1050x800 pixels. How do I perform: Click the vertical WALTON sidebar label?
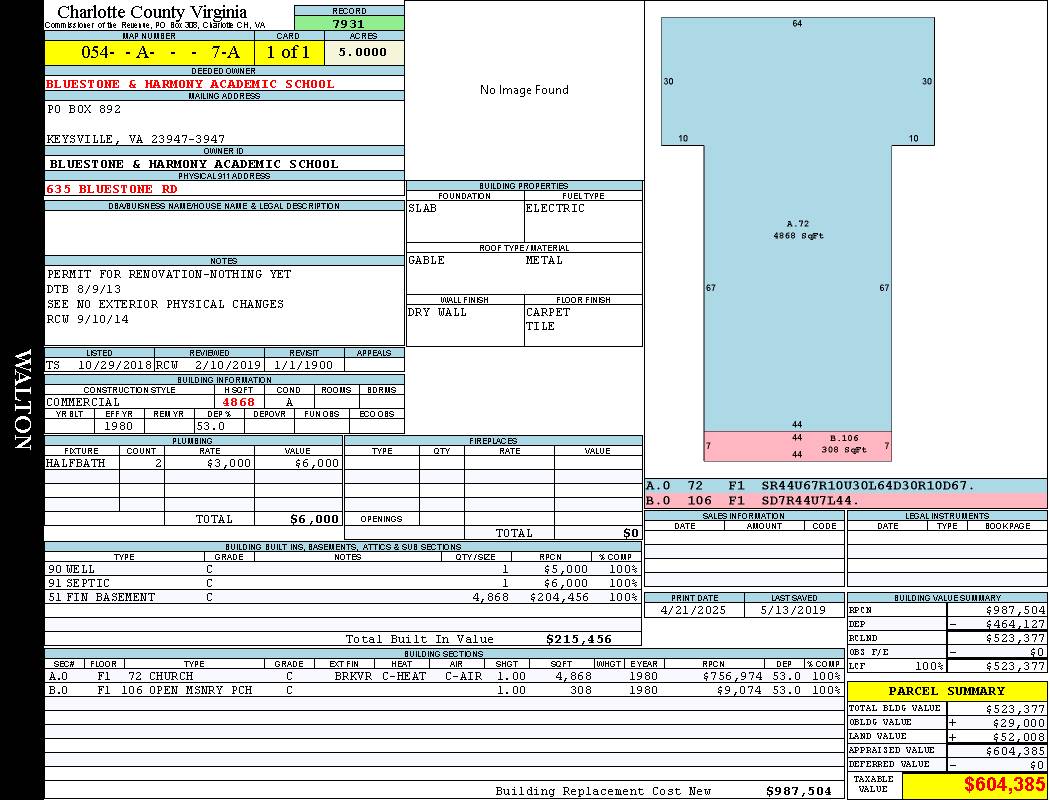[22, 400]
